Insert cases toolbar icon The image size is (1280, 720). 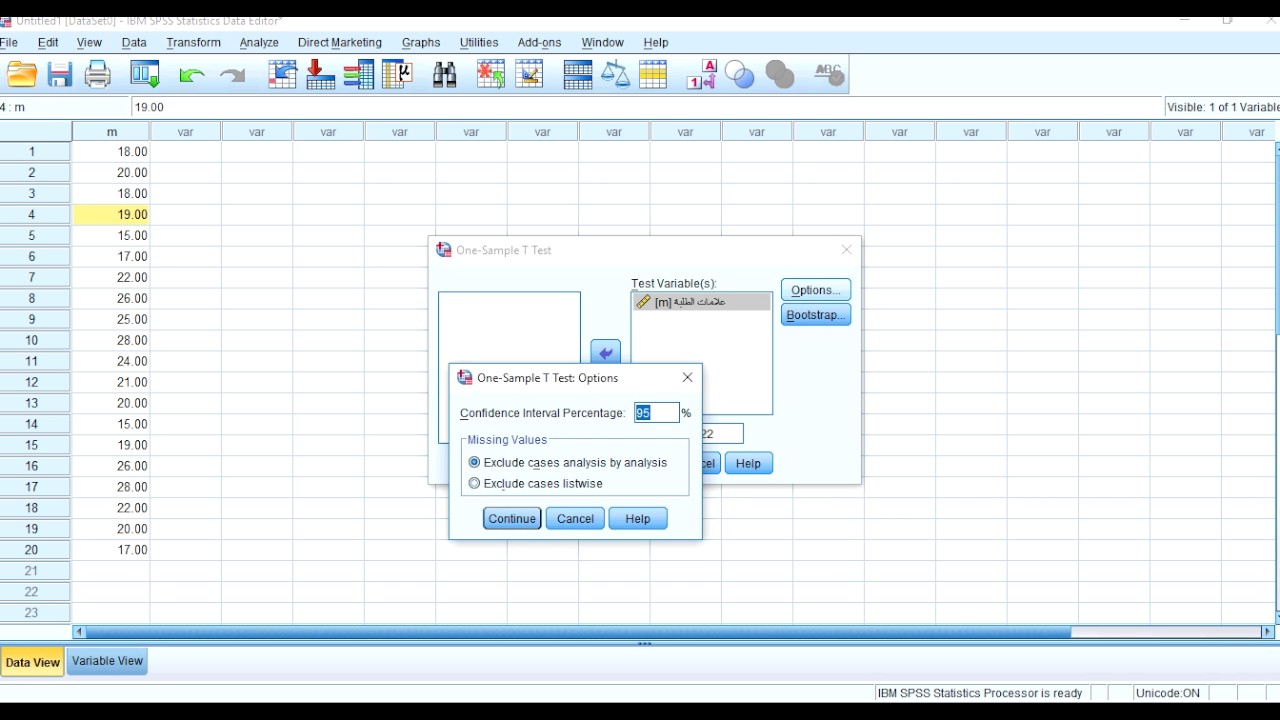point(491,75)
